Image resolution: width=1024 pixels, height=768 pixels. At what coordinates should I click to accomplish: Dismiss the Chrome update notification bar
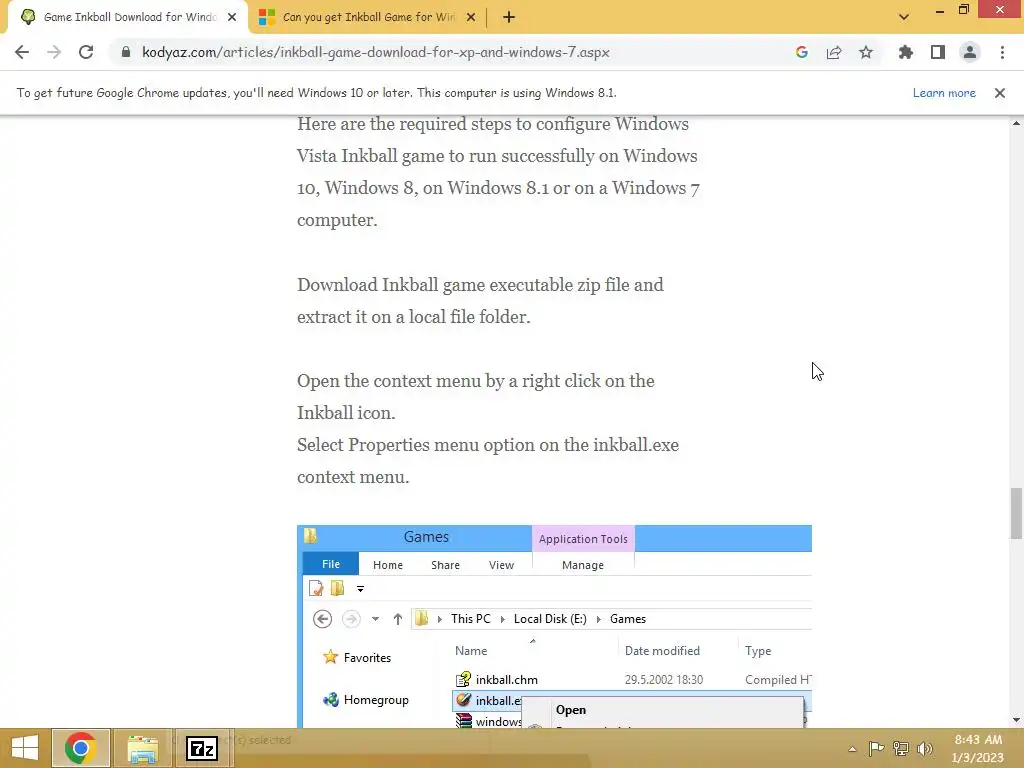coord(999,93)
